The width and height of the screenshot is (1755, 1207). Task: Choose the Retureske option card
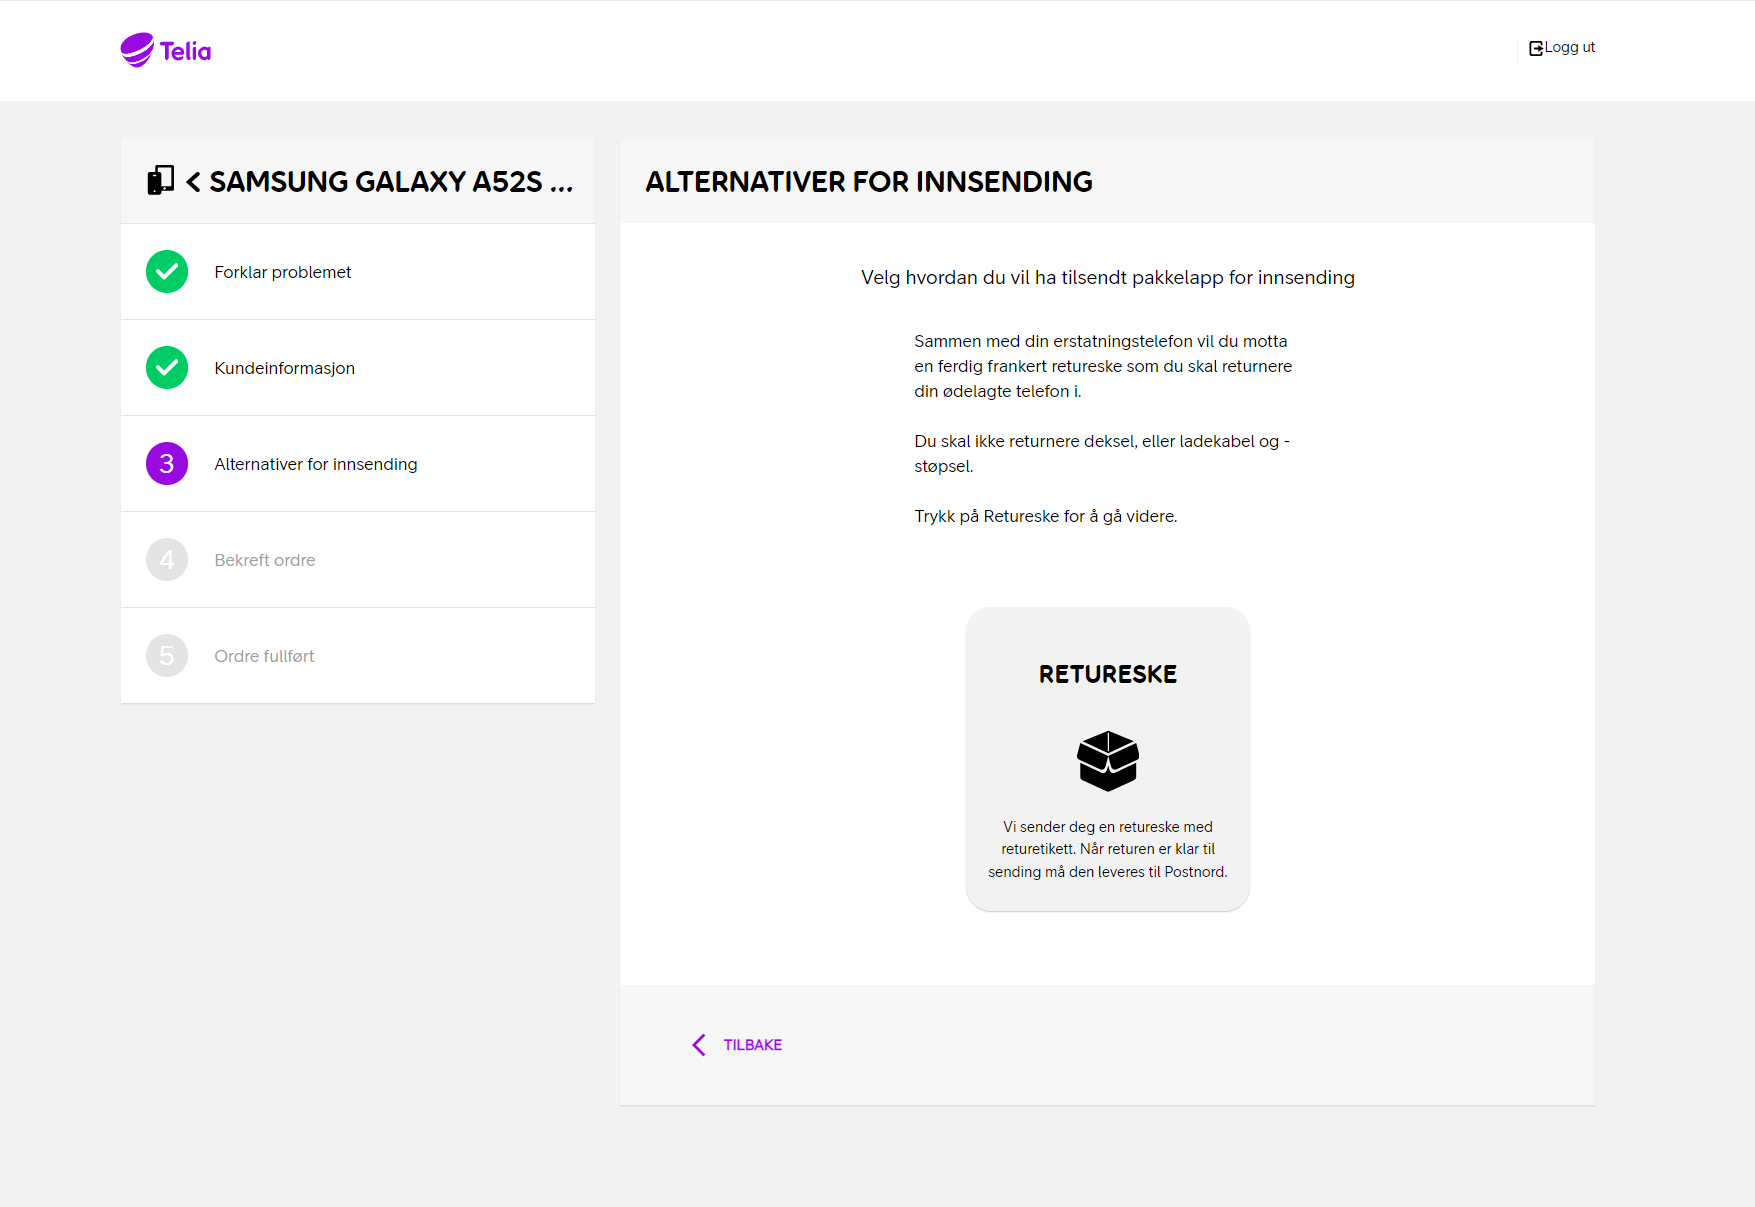coord(1108,759)
